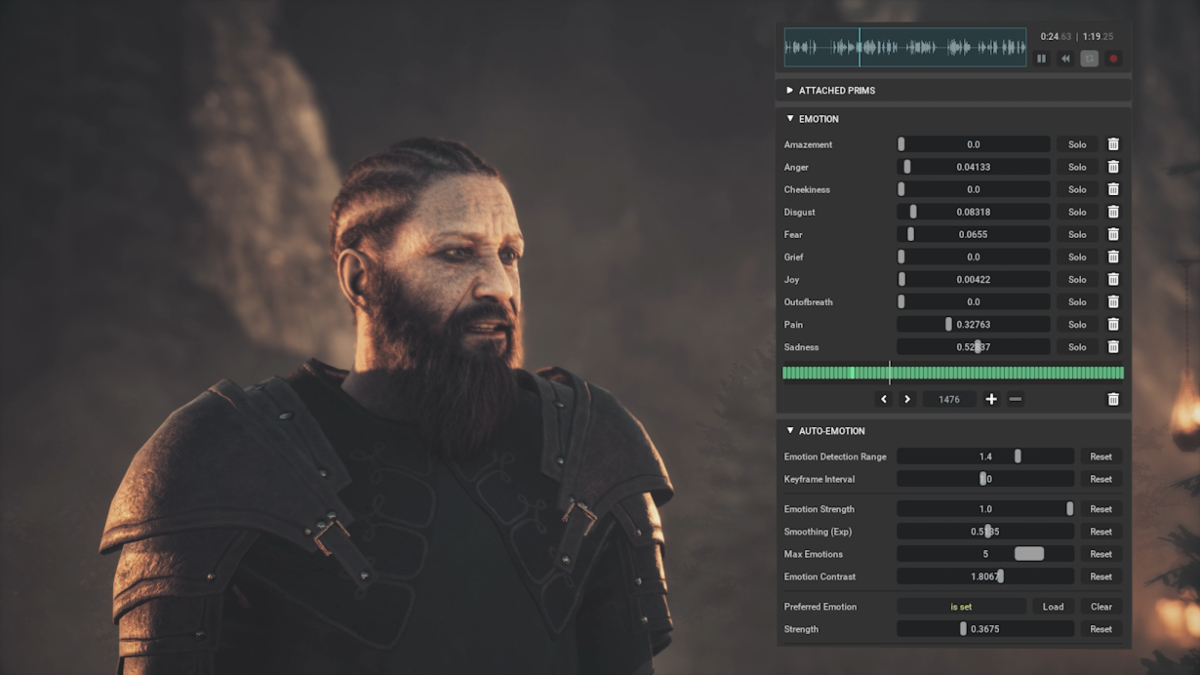
Task: Remove keyframe using the minus icon
Action: [x=1015, y=399]
